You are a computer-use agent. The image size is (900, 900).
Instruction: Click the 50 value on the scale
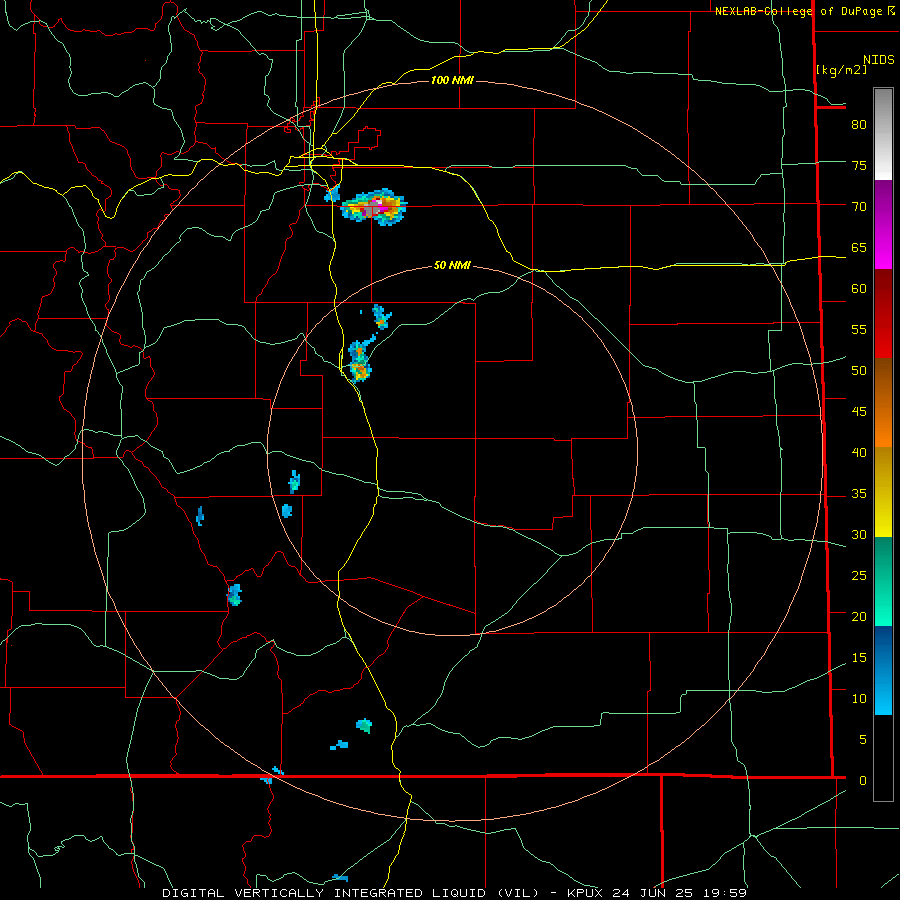coord(859,370)
